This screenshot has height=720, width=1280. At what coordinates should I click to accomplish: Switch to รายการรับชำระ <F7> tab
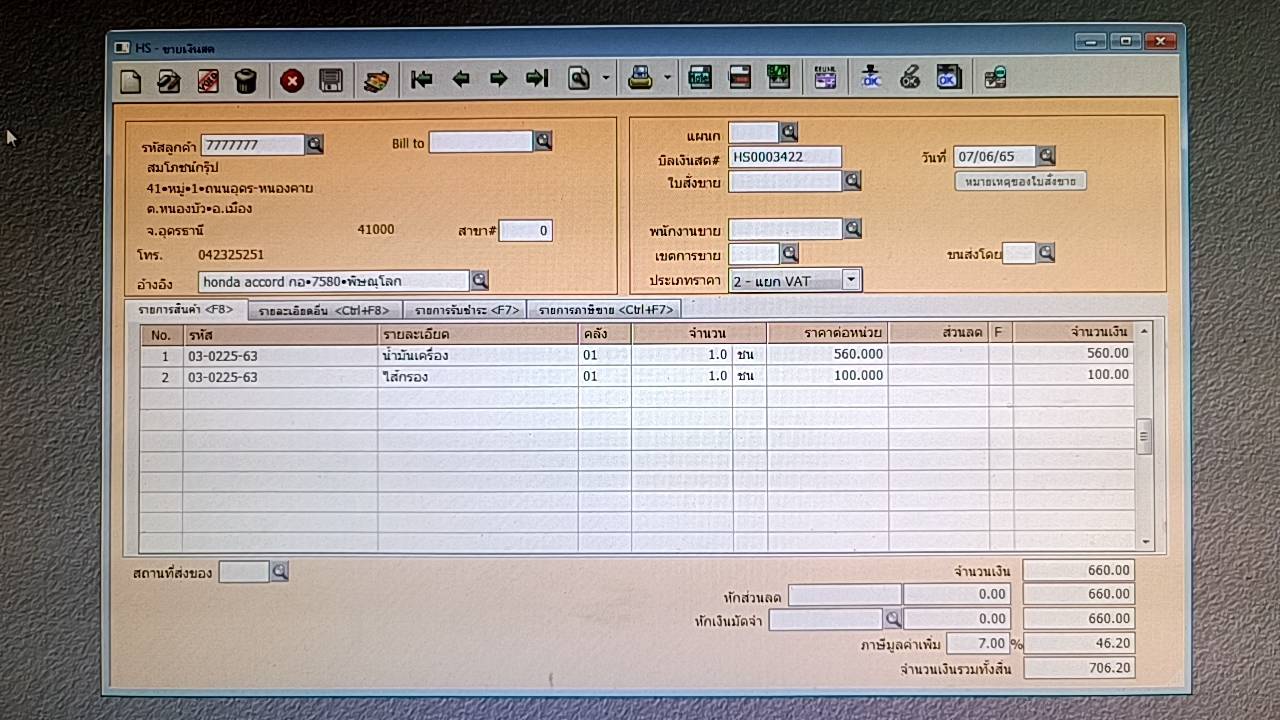465,311
